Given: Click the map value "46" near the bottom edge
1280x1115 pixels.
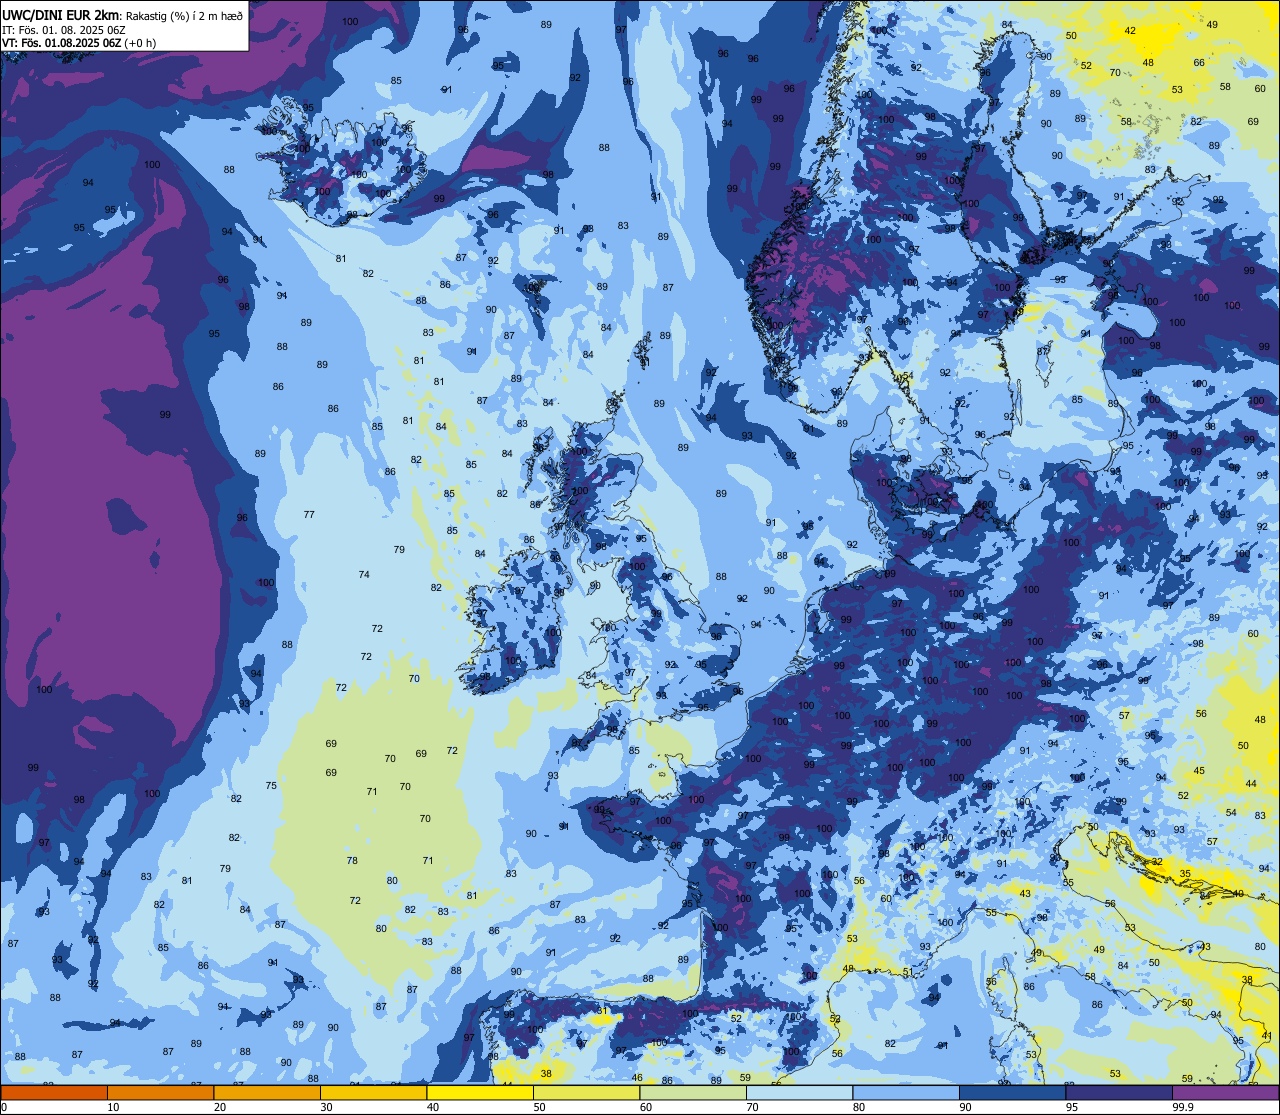Looking at the screenshot, I should pyautogui.click(x=638, y=1078).
